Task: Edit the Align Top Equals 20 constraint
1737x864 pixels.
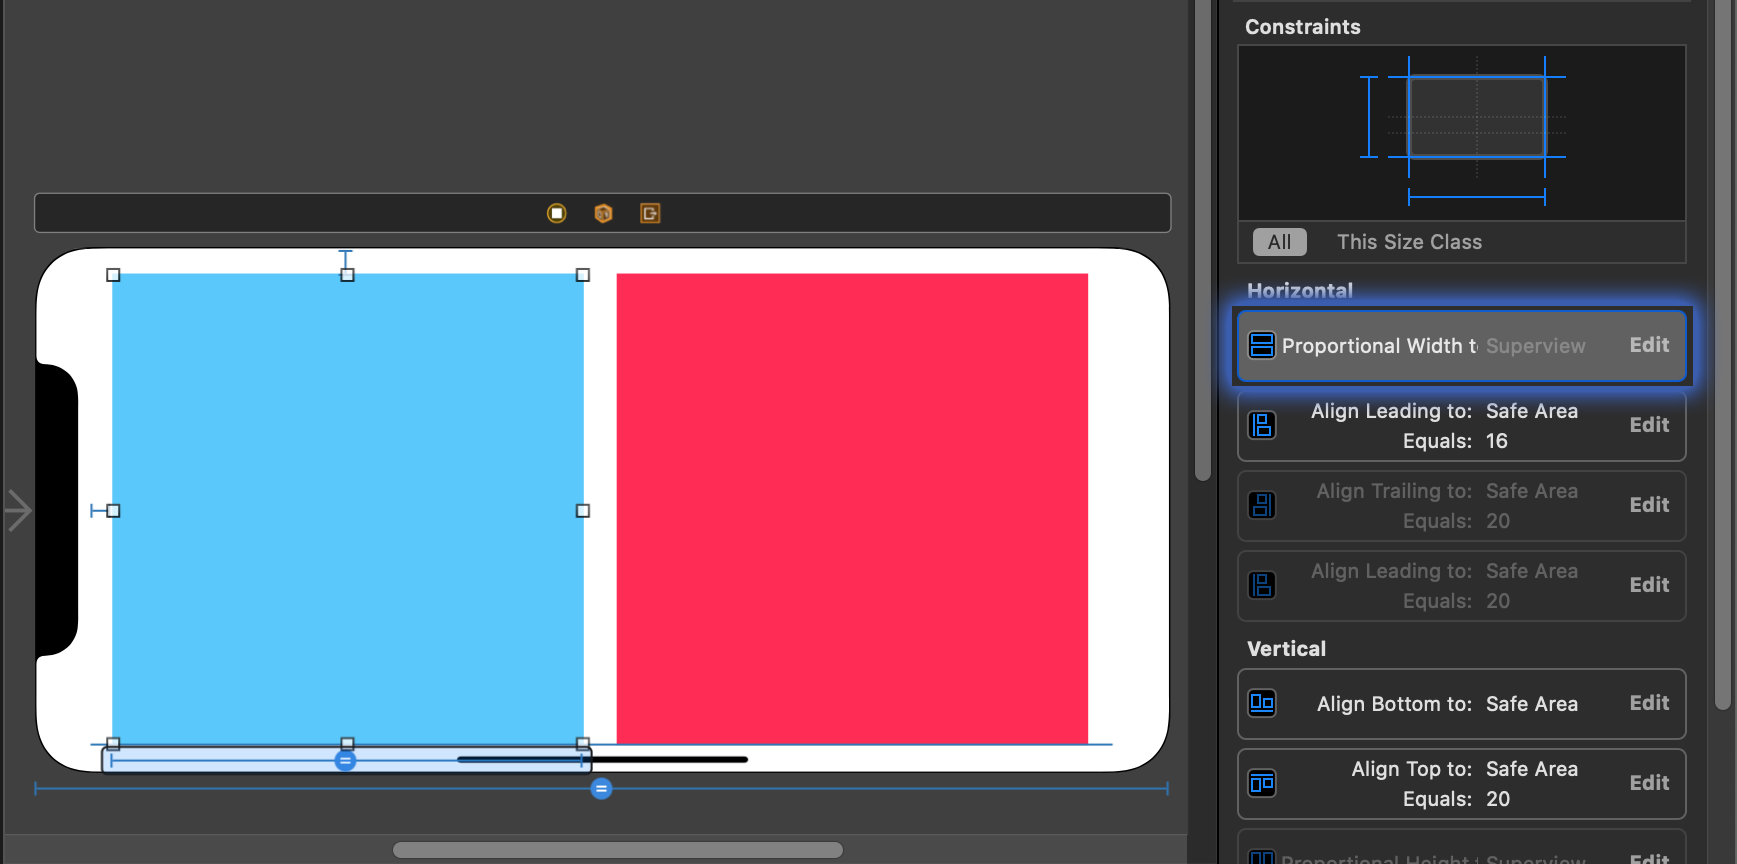Action: tap(1649, 783)
